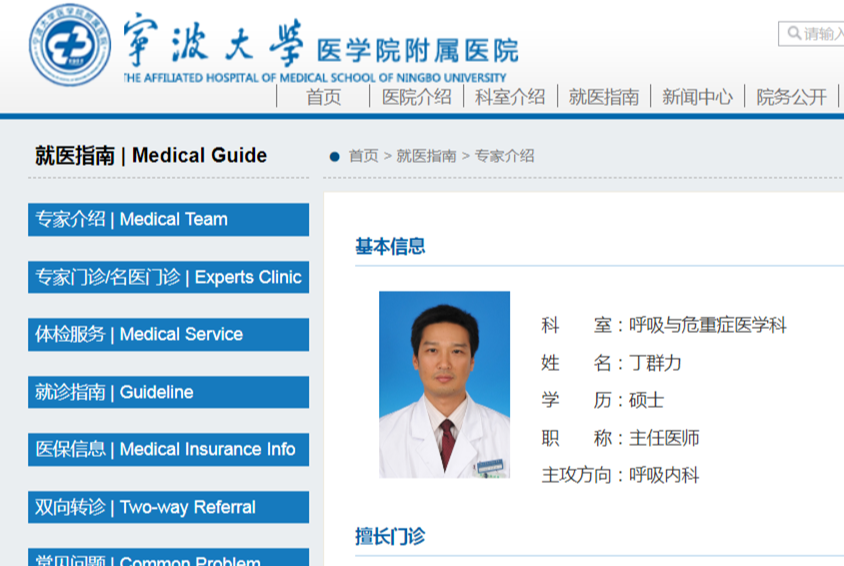This screenshot has width=844, height=566.
Task: Click the search input field
Action: tap(822, 34)
